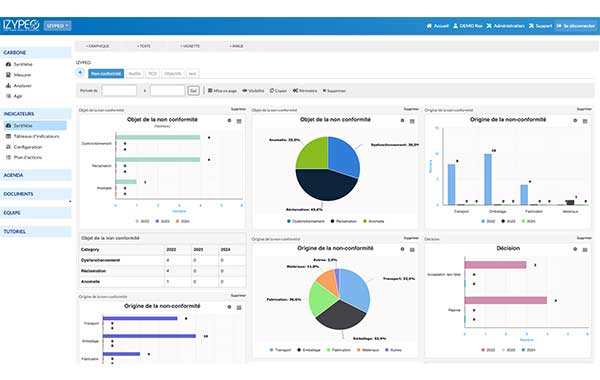Image resolution: width=600 pixels, height=380 pixels.
Task: Click Supprimer in dashboard toolbar
Action: (334, 91)
